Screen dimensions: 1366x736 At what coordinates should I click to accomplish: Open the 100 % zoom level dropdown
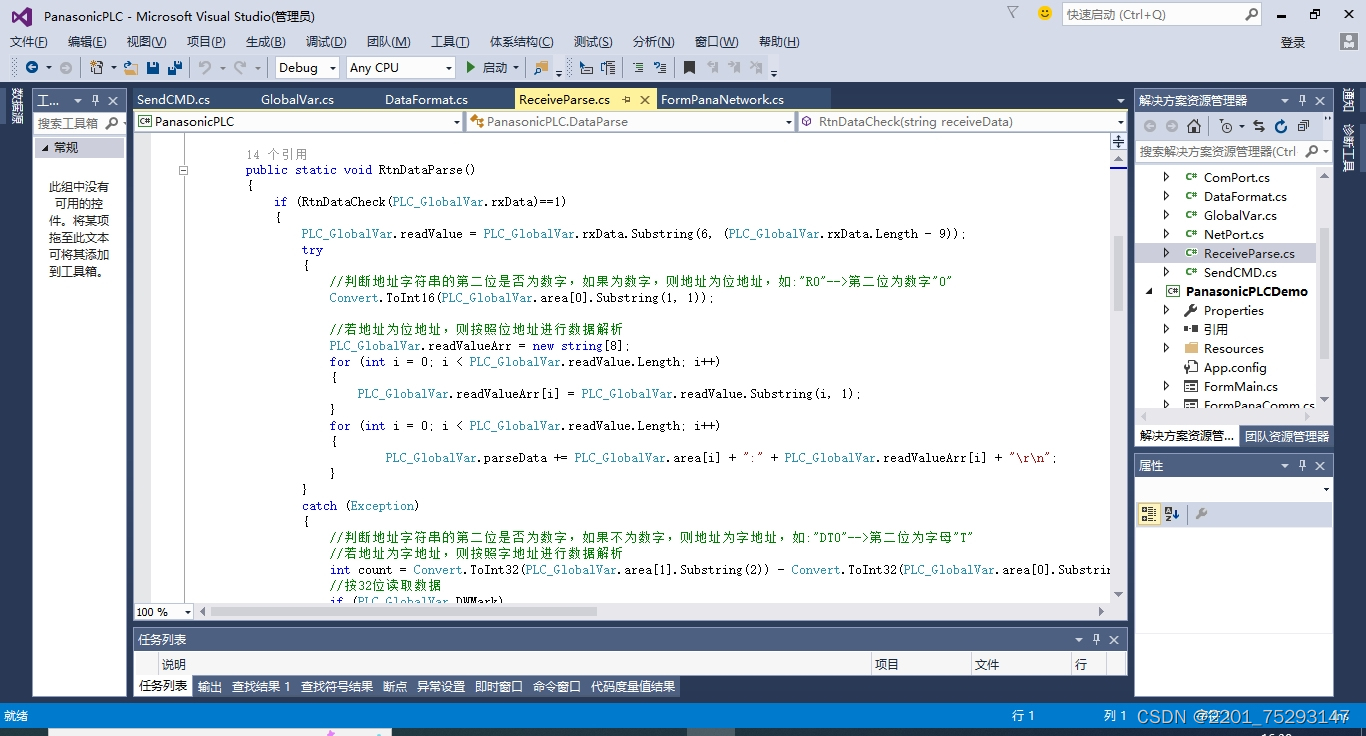pos(188,612)
